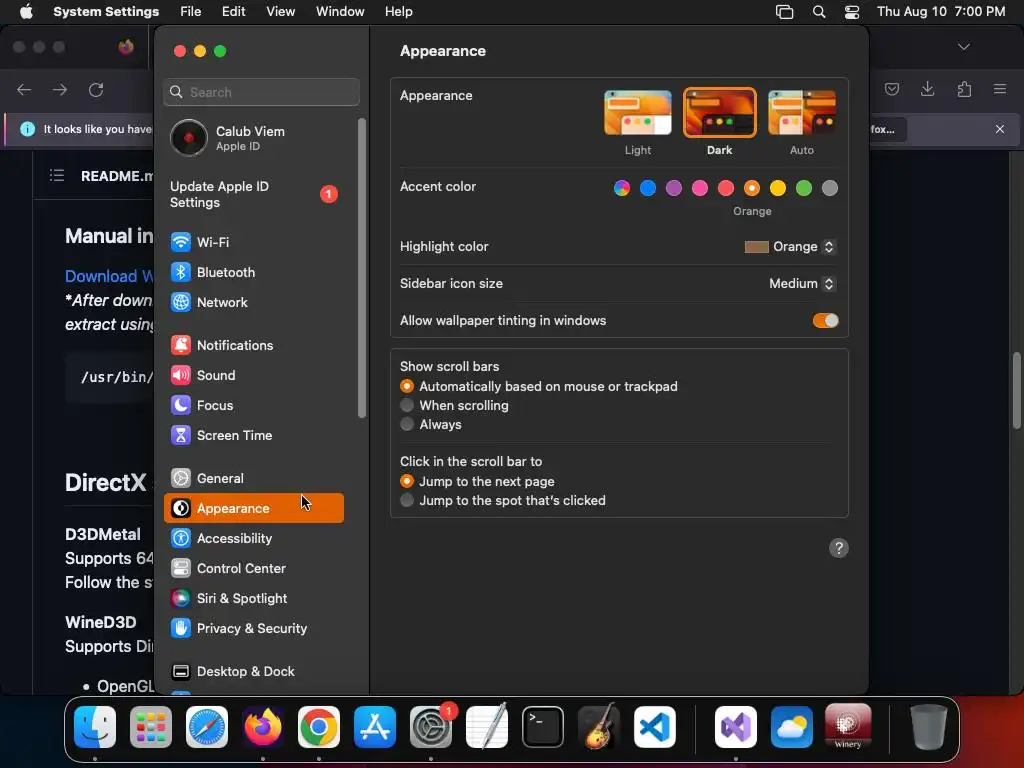1024x768 pixels.
Task: Select the graphite accent color
Action: coord(830,188)
